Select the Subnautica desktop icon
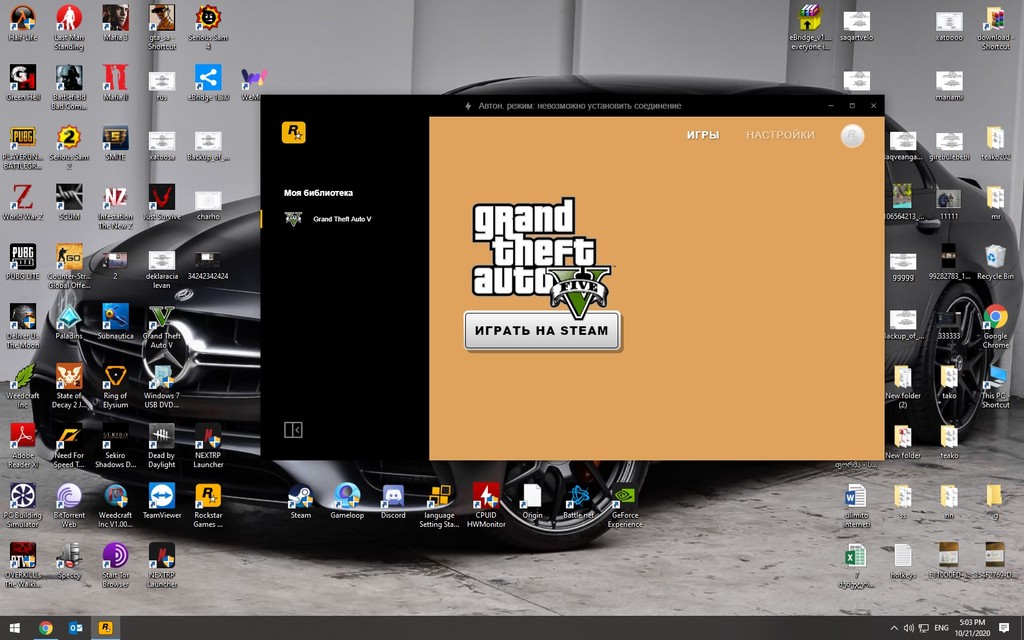The image size is (1024, 640). [x=115, y=322]
